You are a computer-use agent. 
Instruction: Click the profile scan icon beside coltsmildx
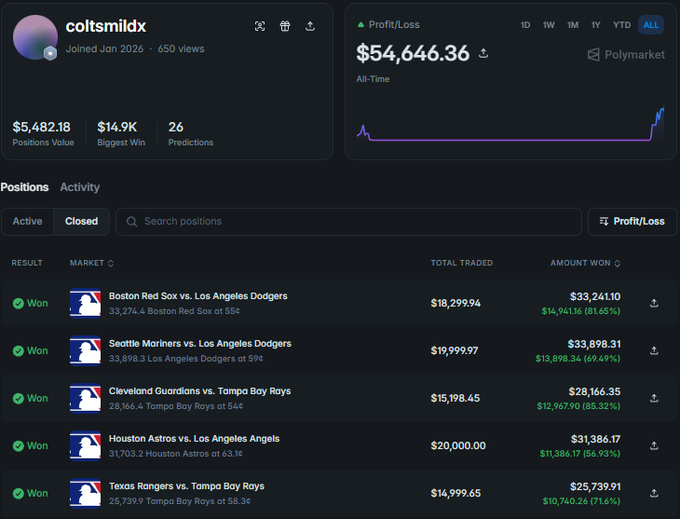click(x=260, y=26)
